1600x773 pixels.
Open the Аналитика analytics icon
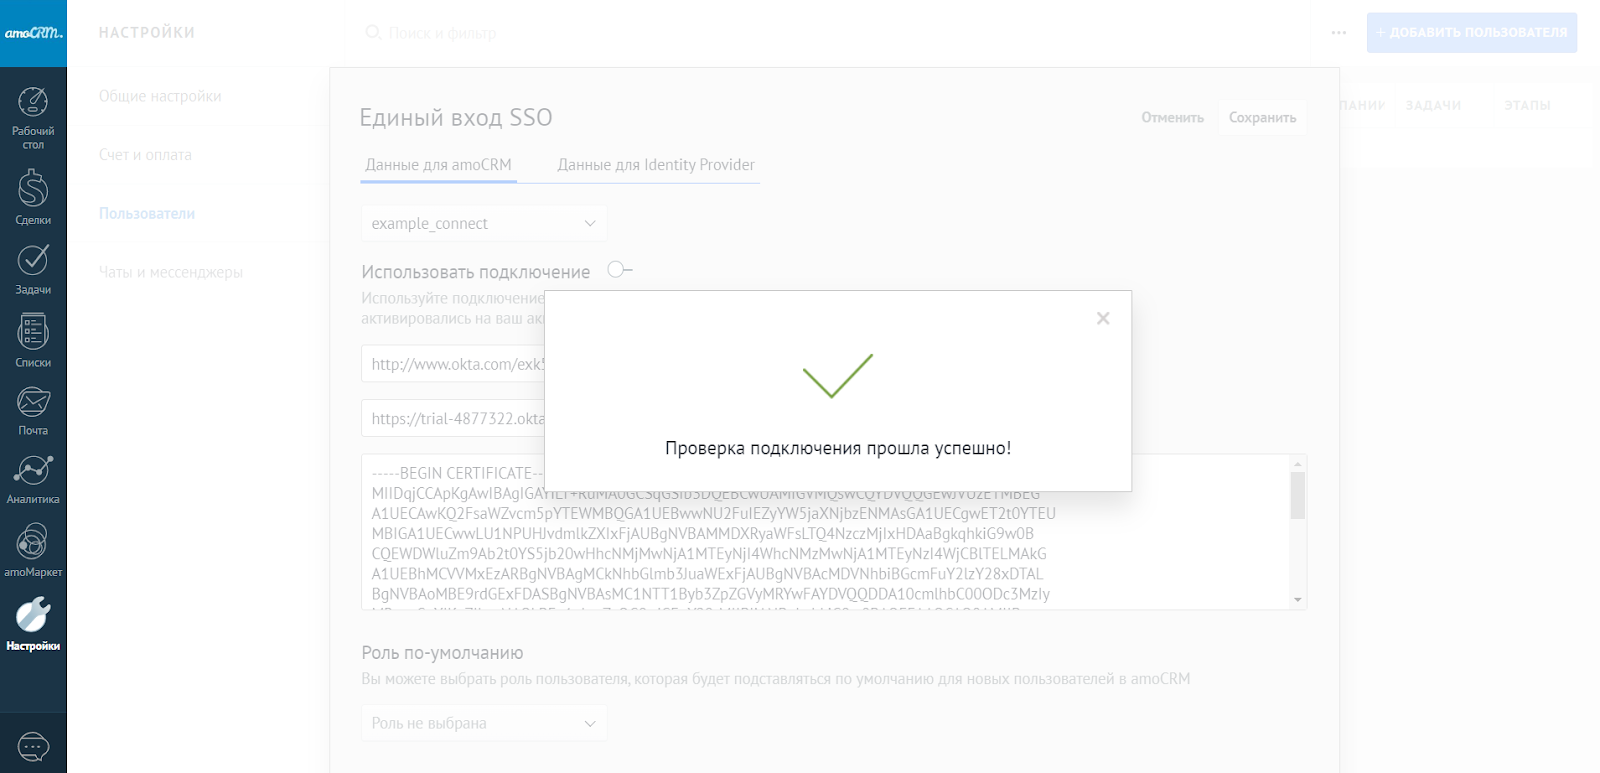tap(33, 471)
